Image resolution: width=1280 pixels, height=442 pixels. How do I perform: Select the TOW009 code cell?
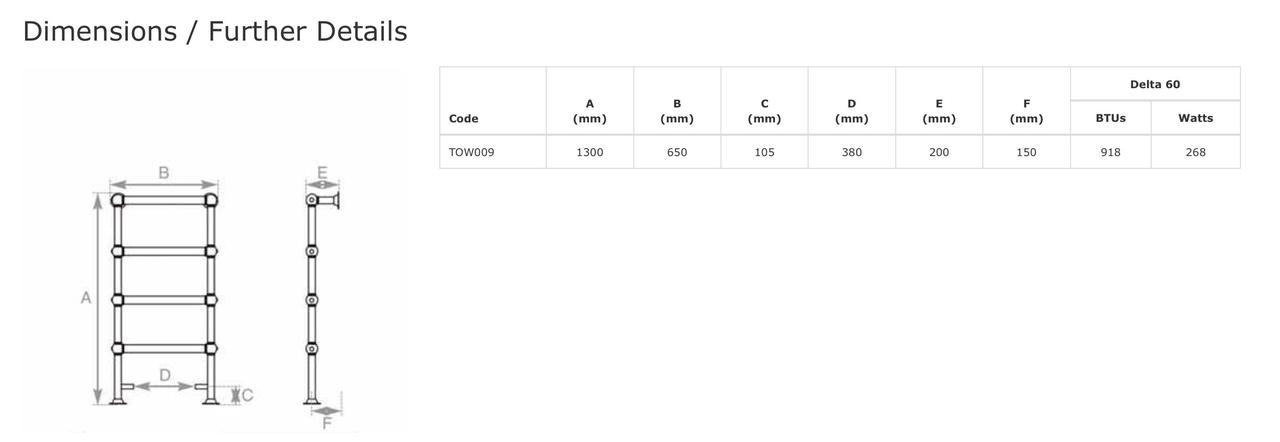[472, 152]
